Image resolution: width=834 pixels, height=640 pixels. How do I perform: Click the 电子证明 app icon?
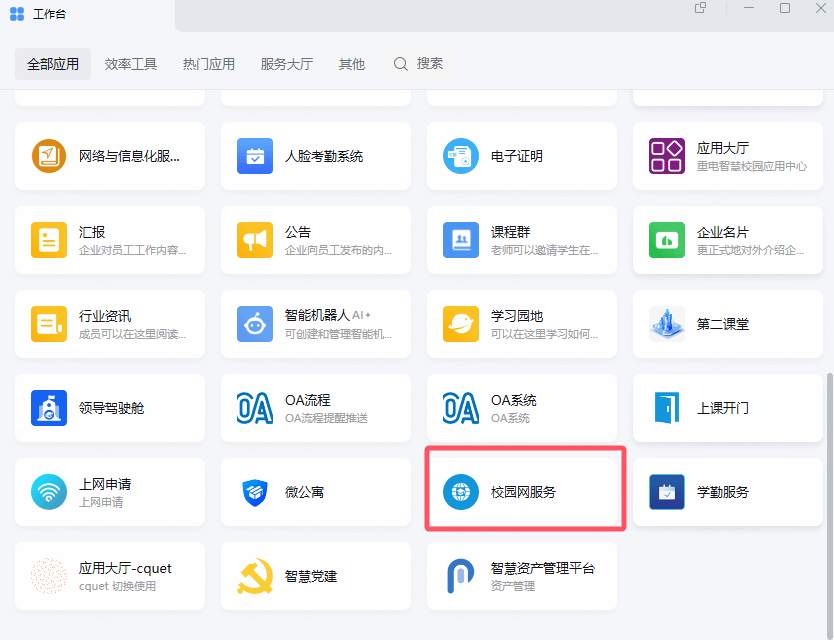(461, 156)
